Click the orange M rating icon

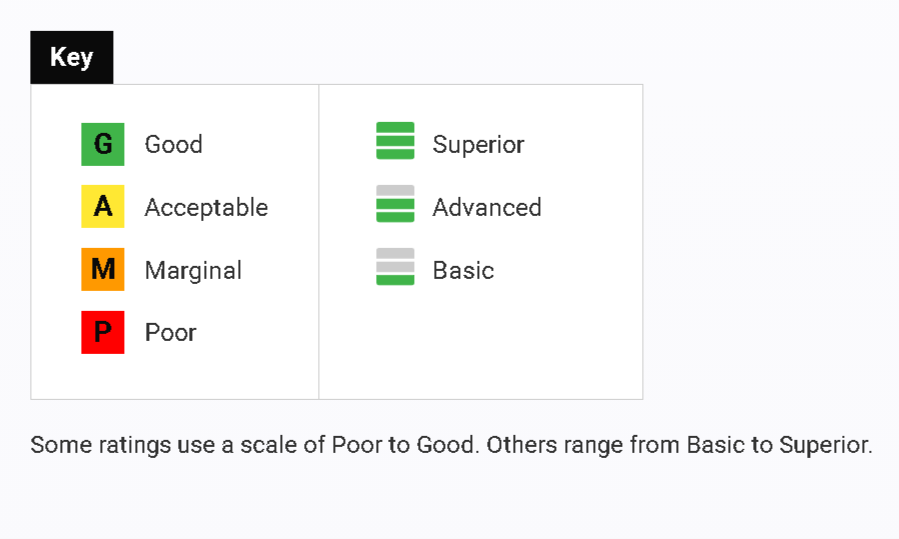[103, 270]
